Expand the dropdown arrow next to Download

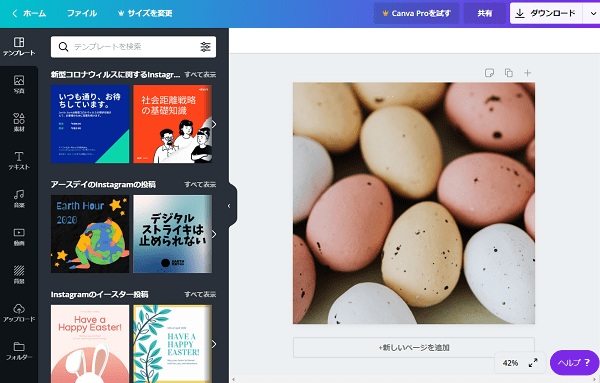point(592,13)
